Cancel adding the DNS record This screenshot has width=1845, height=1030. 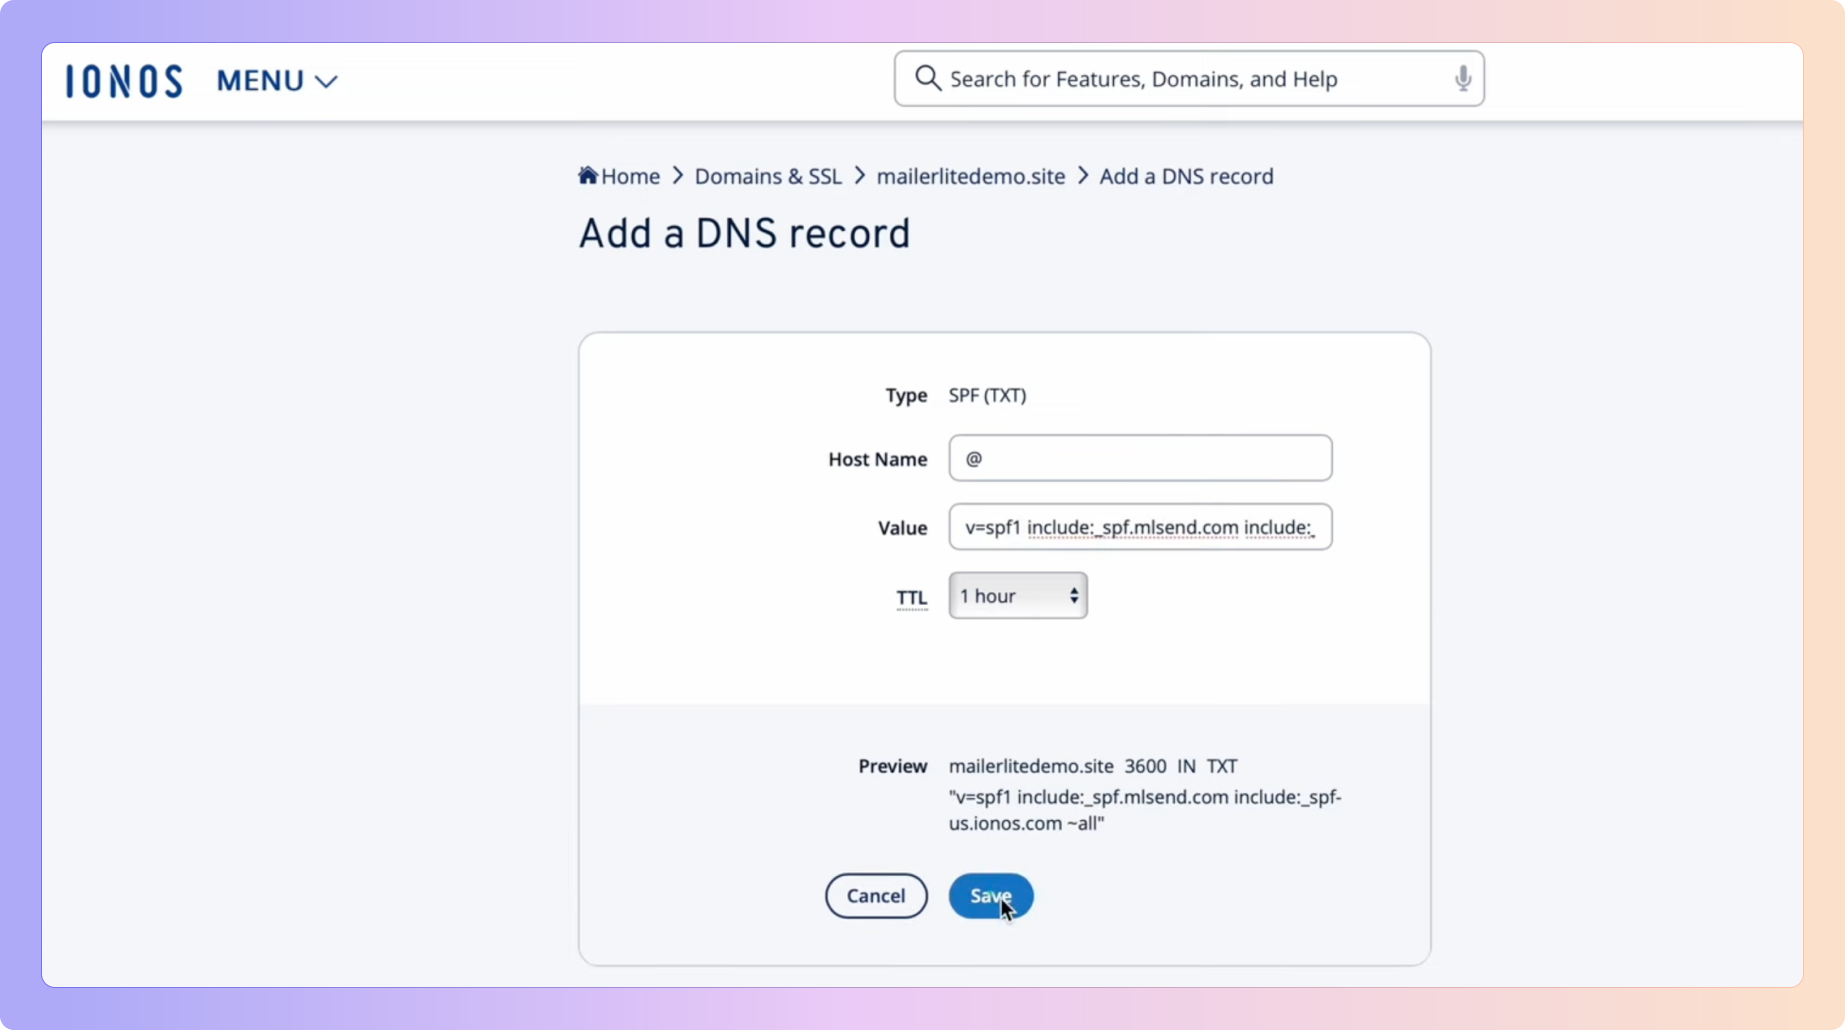[876, 896]
